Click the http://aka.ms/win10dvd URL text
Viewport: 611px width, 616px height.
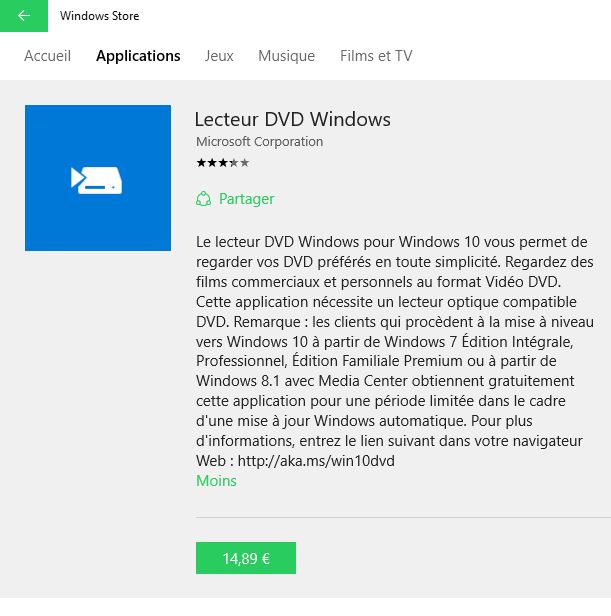(316, 461)
